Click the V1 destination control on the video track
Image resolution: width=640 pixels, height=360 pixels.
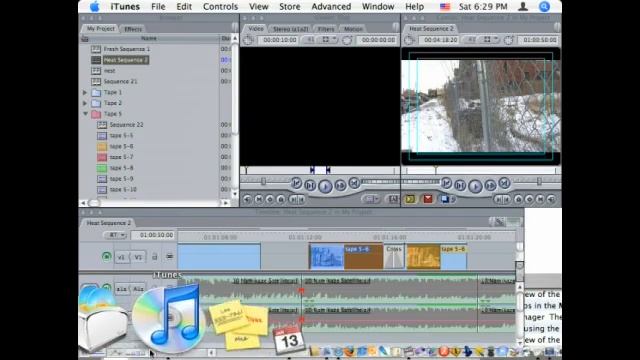138,257
